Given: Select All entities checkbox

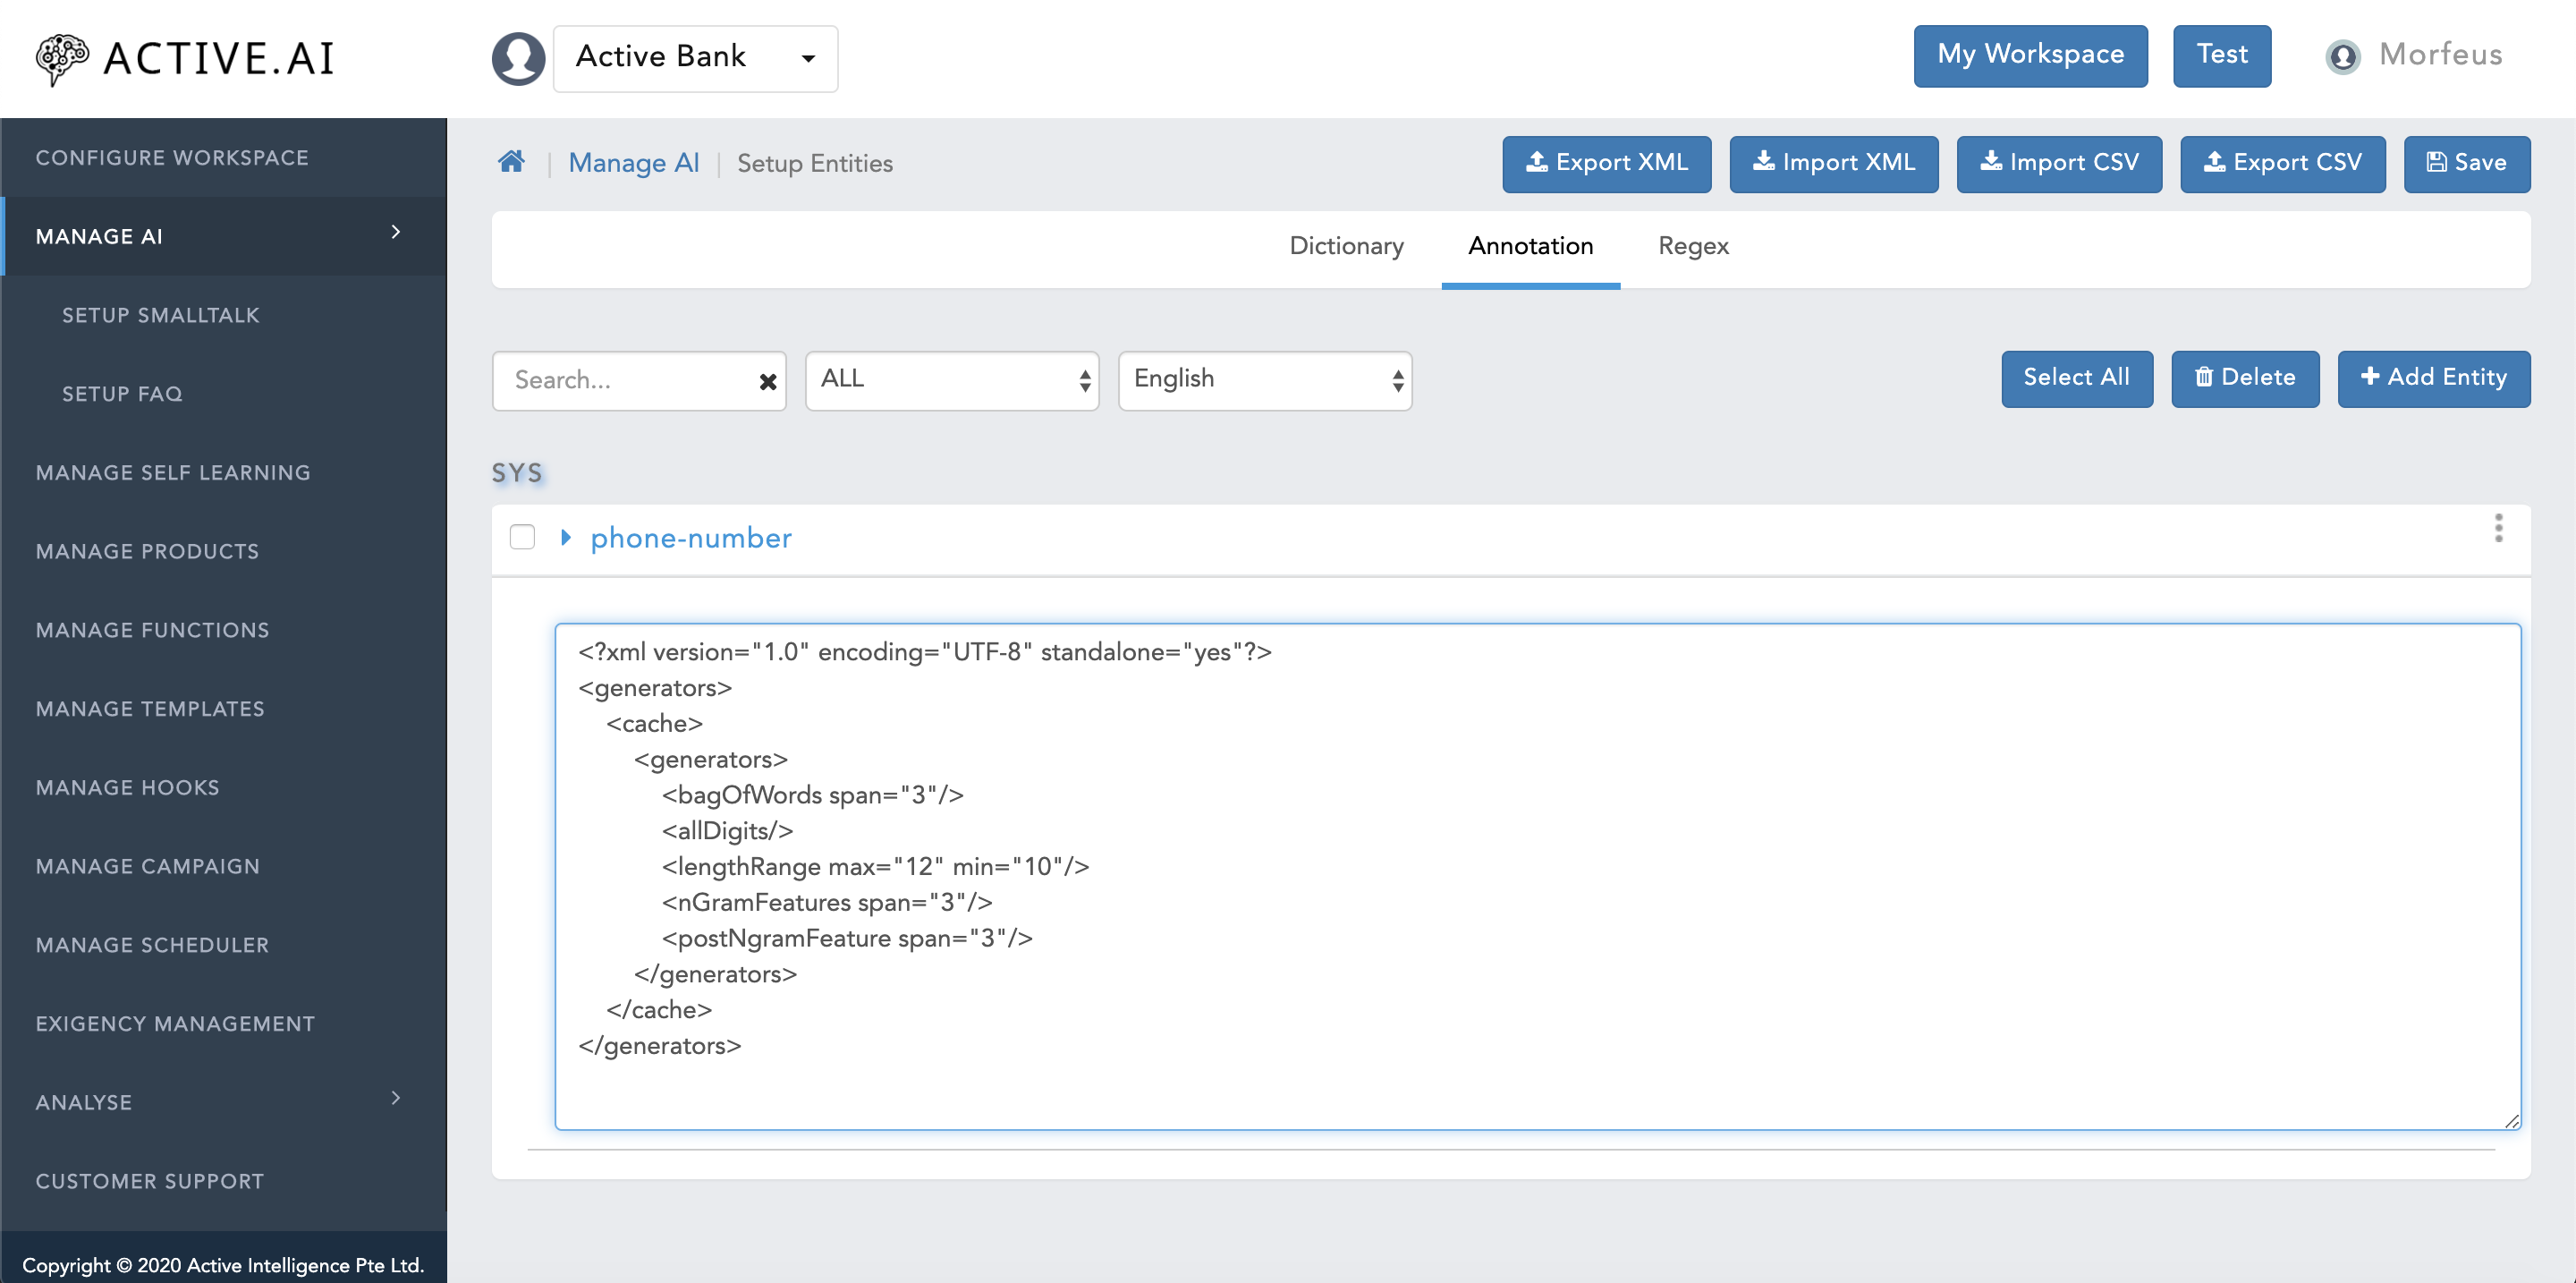Looking at the screenshot, I should click(x=2077, y=378).
